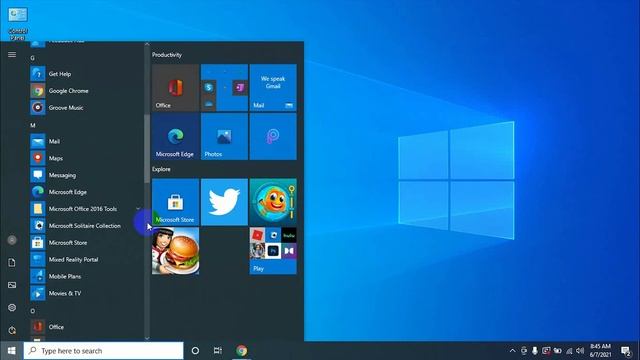This screenshot has height=360, width=640.
Task: Open network status in system tray
Action: (x=569, y=351)
